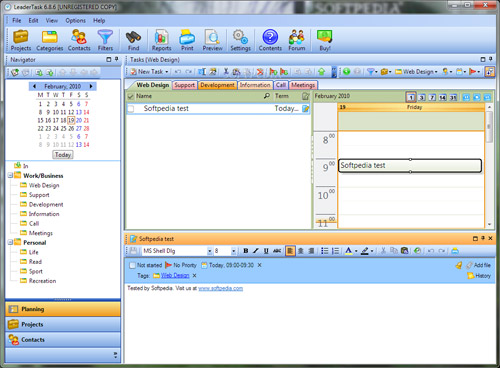
Task: Toggle the calendar panel button at toolbar end
Action: click(x=489, y=71)
